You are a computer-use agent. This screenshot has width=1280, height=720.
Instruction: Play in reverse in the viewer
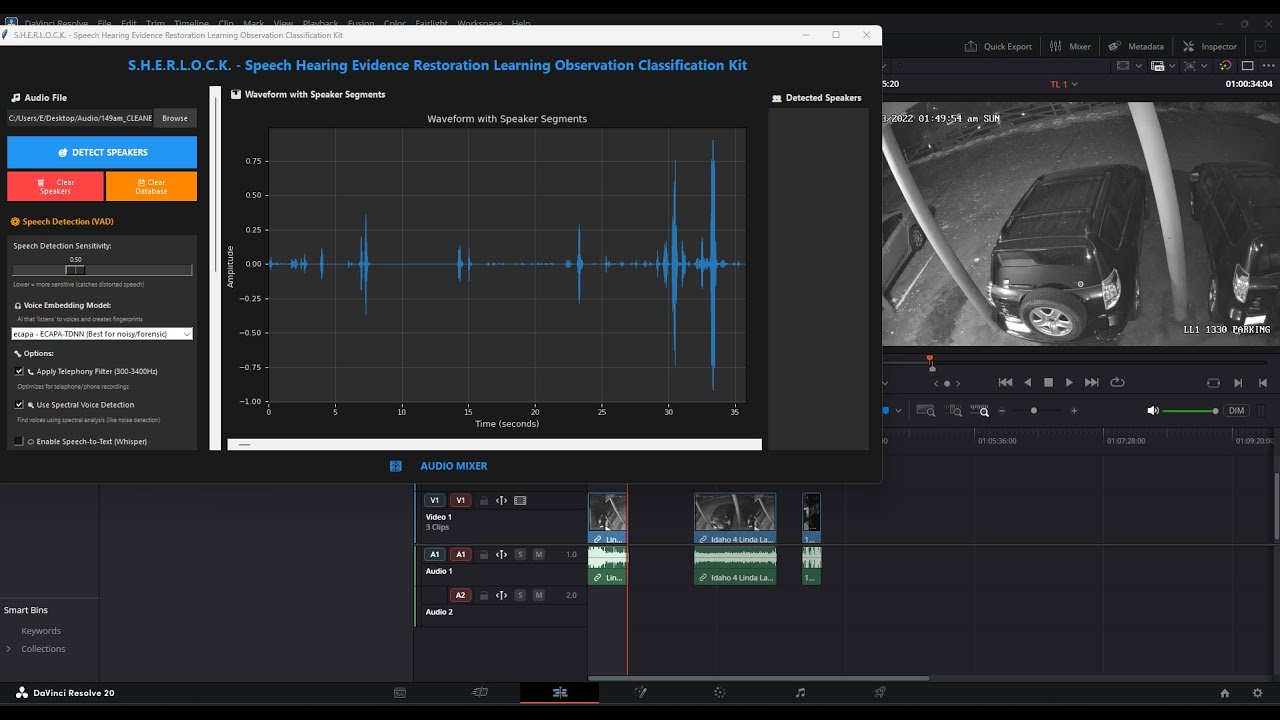[x=1027, y=382]
